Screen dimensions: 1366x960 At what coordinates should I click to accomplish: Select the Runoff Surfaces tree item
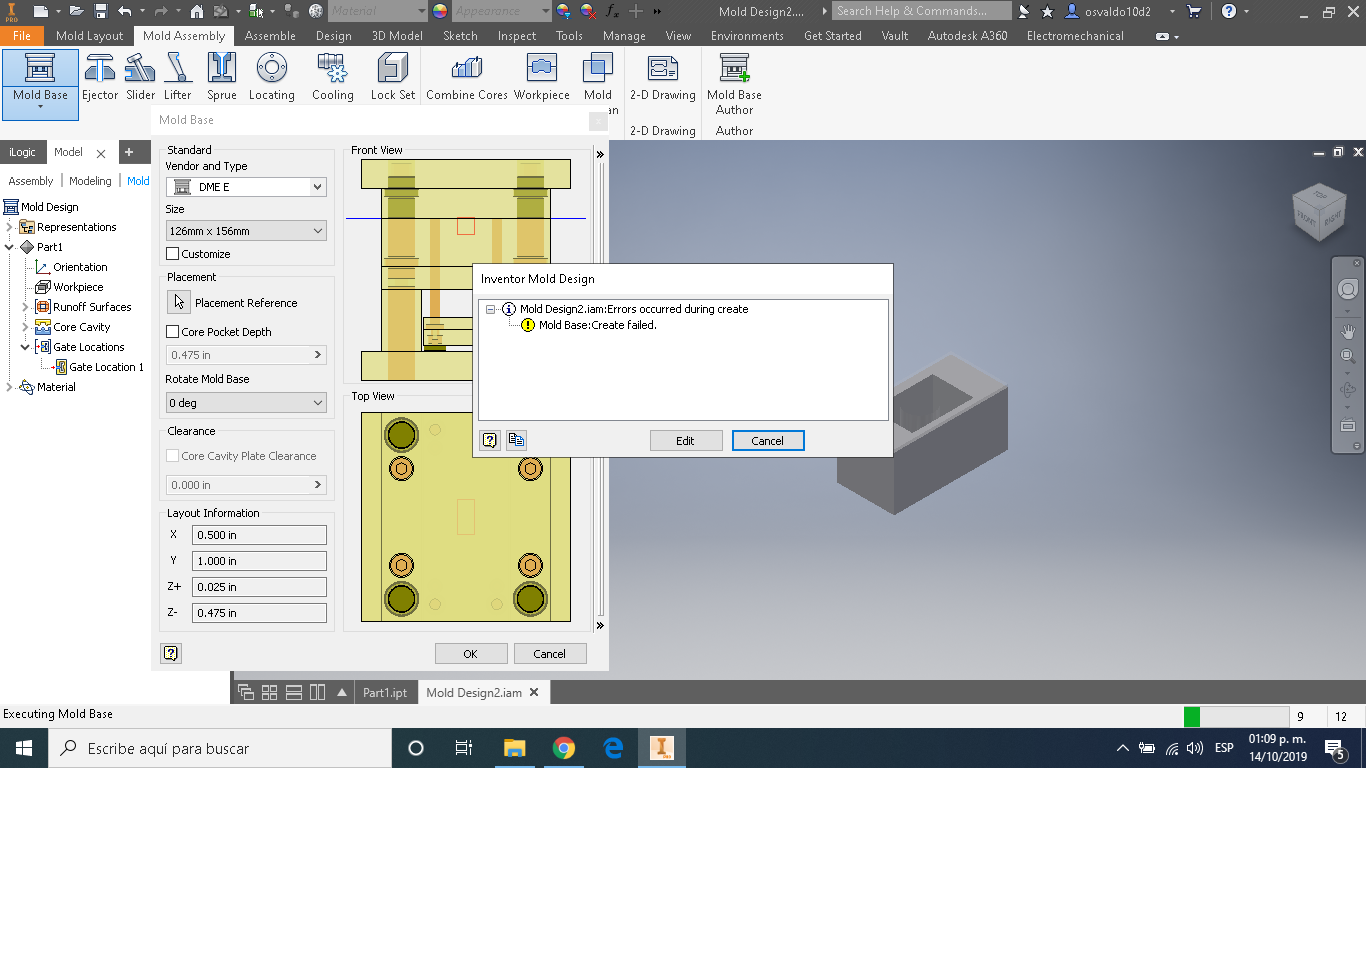click(92, 307)
